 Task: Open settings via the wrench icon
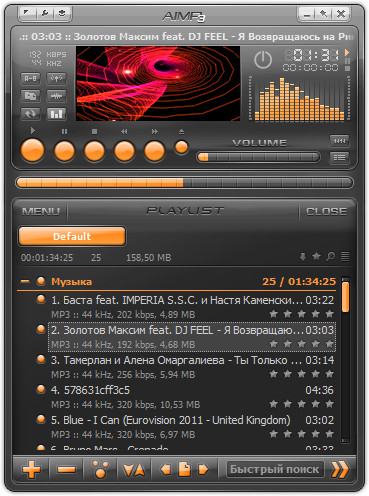45,13
